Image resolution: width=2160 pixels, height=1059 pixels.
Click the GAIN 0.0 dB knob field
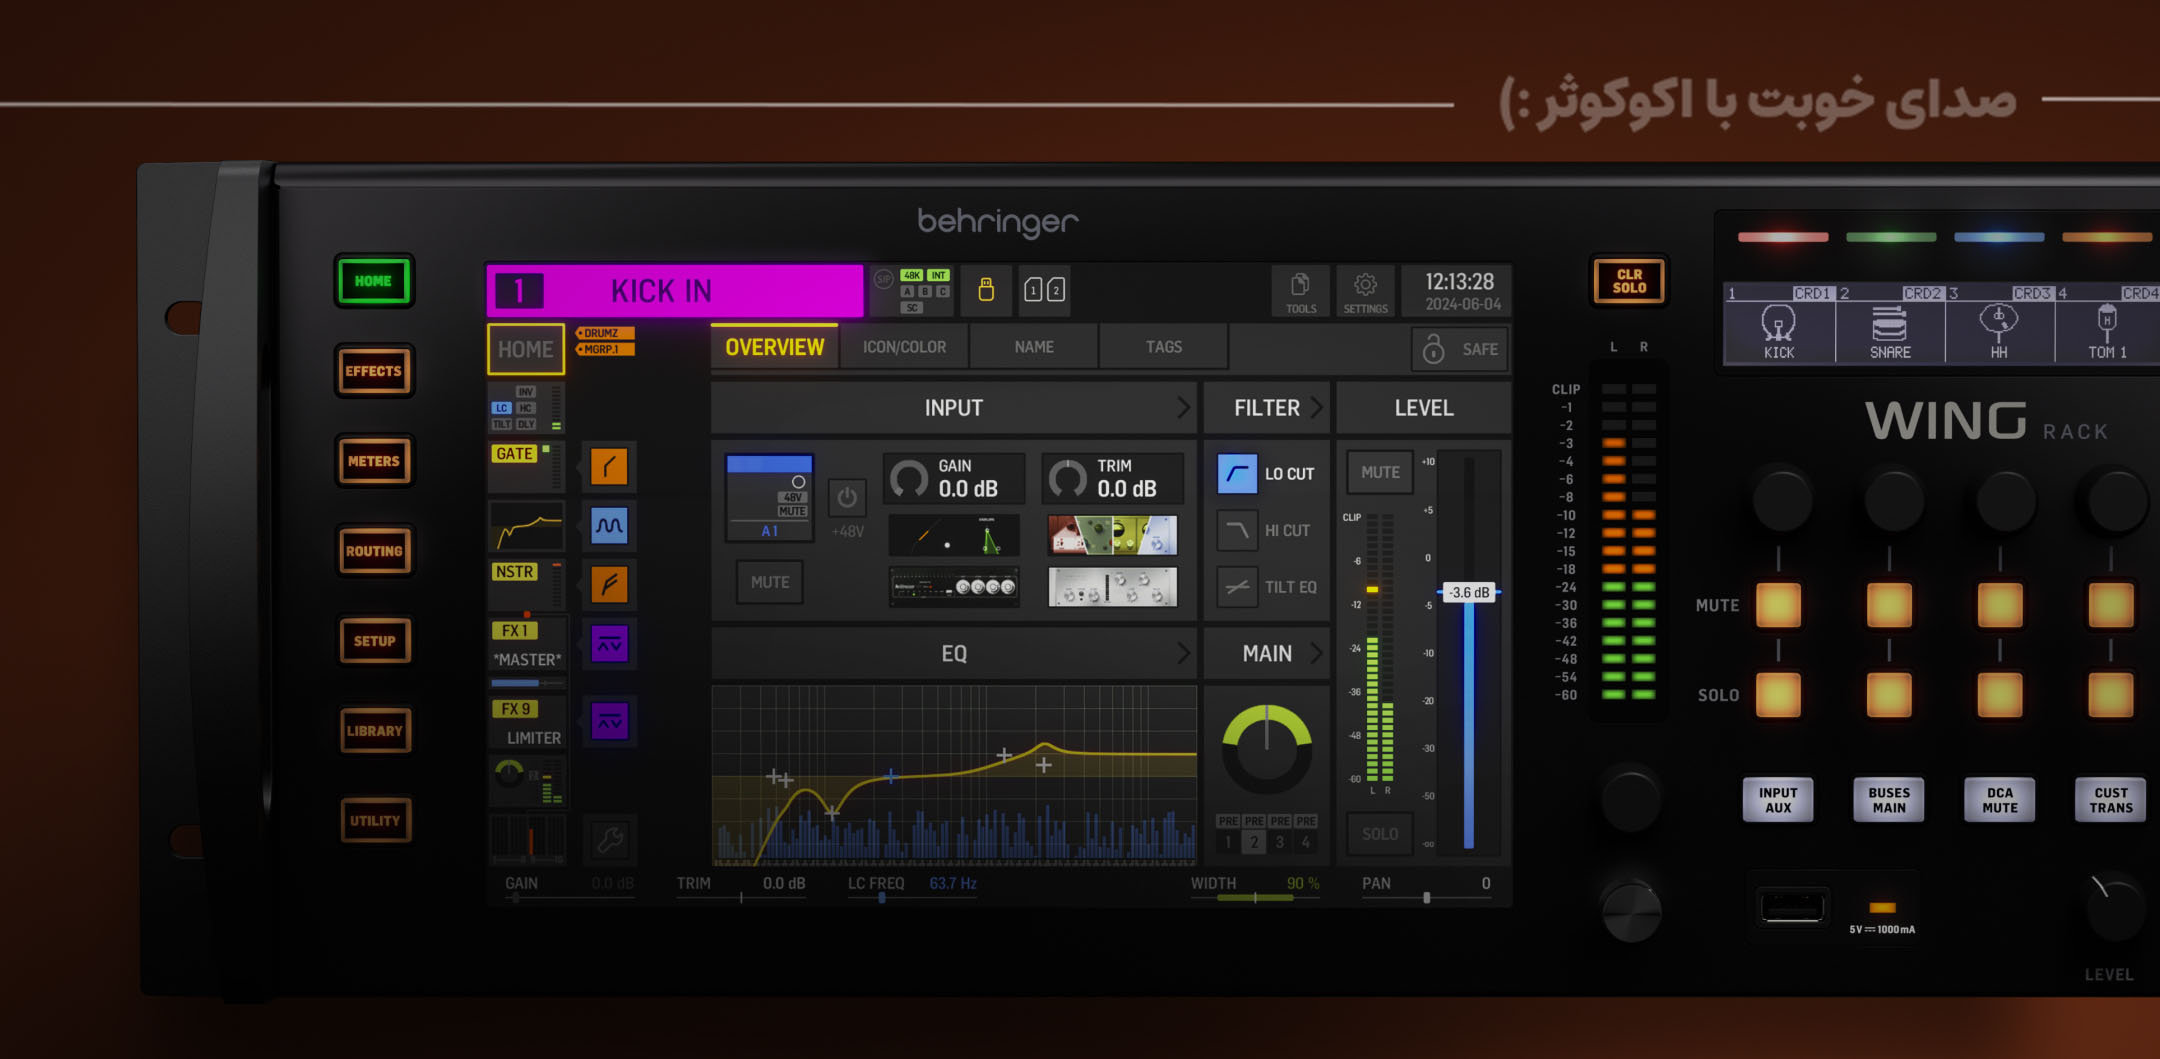[x=954, y=478]
